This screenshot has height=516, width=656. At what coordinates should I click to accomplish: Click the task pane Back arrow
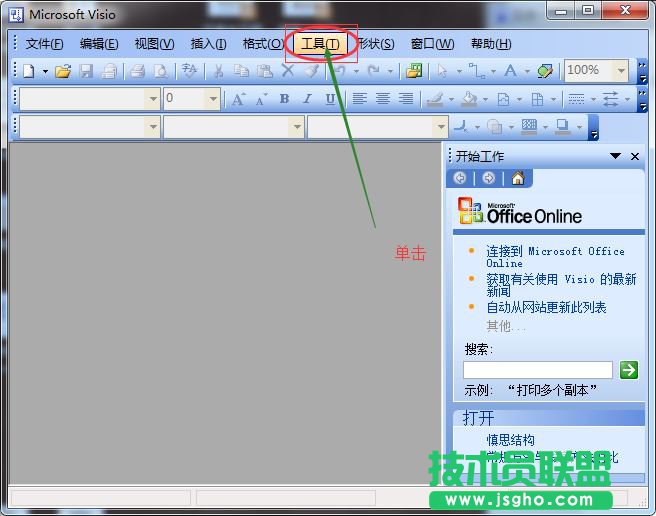pyautogui.click(x=460, y=178)
